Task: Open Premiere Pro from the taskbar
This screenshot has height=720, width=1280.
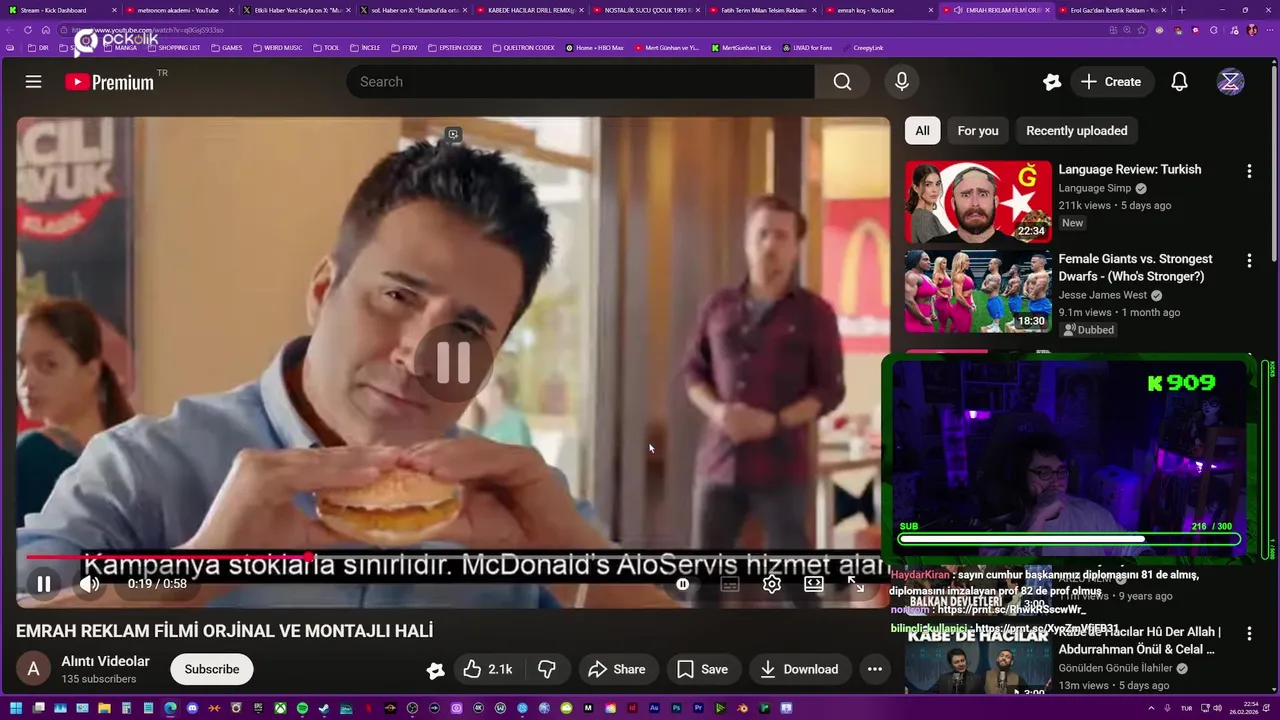Action: pyautogui.click(x=698, y=708)
